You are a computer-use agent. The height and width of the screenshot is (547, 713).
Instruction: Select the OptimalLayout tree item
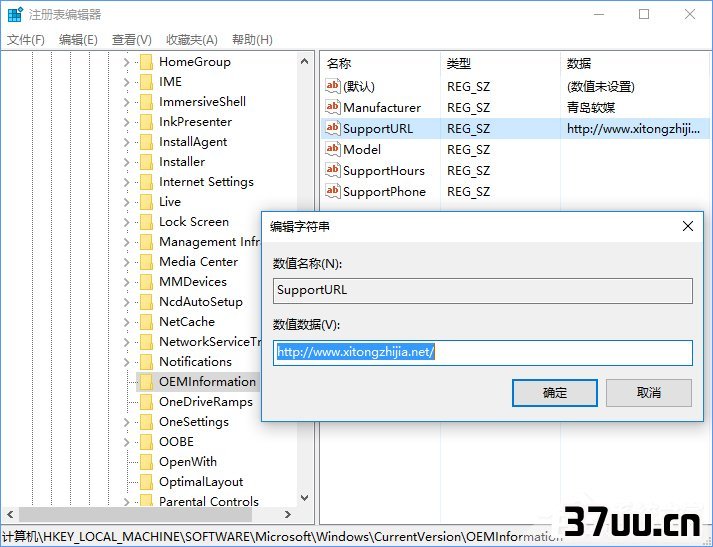201,482
